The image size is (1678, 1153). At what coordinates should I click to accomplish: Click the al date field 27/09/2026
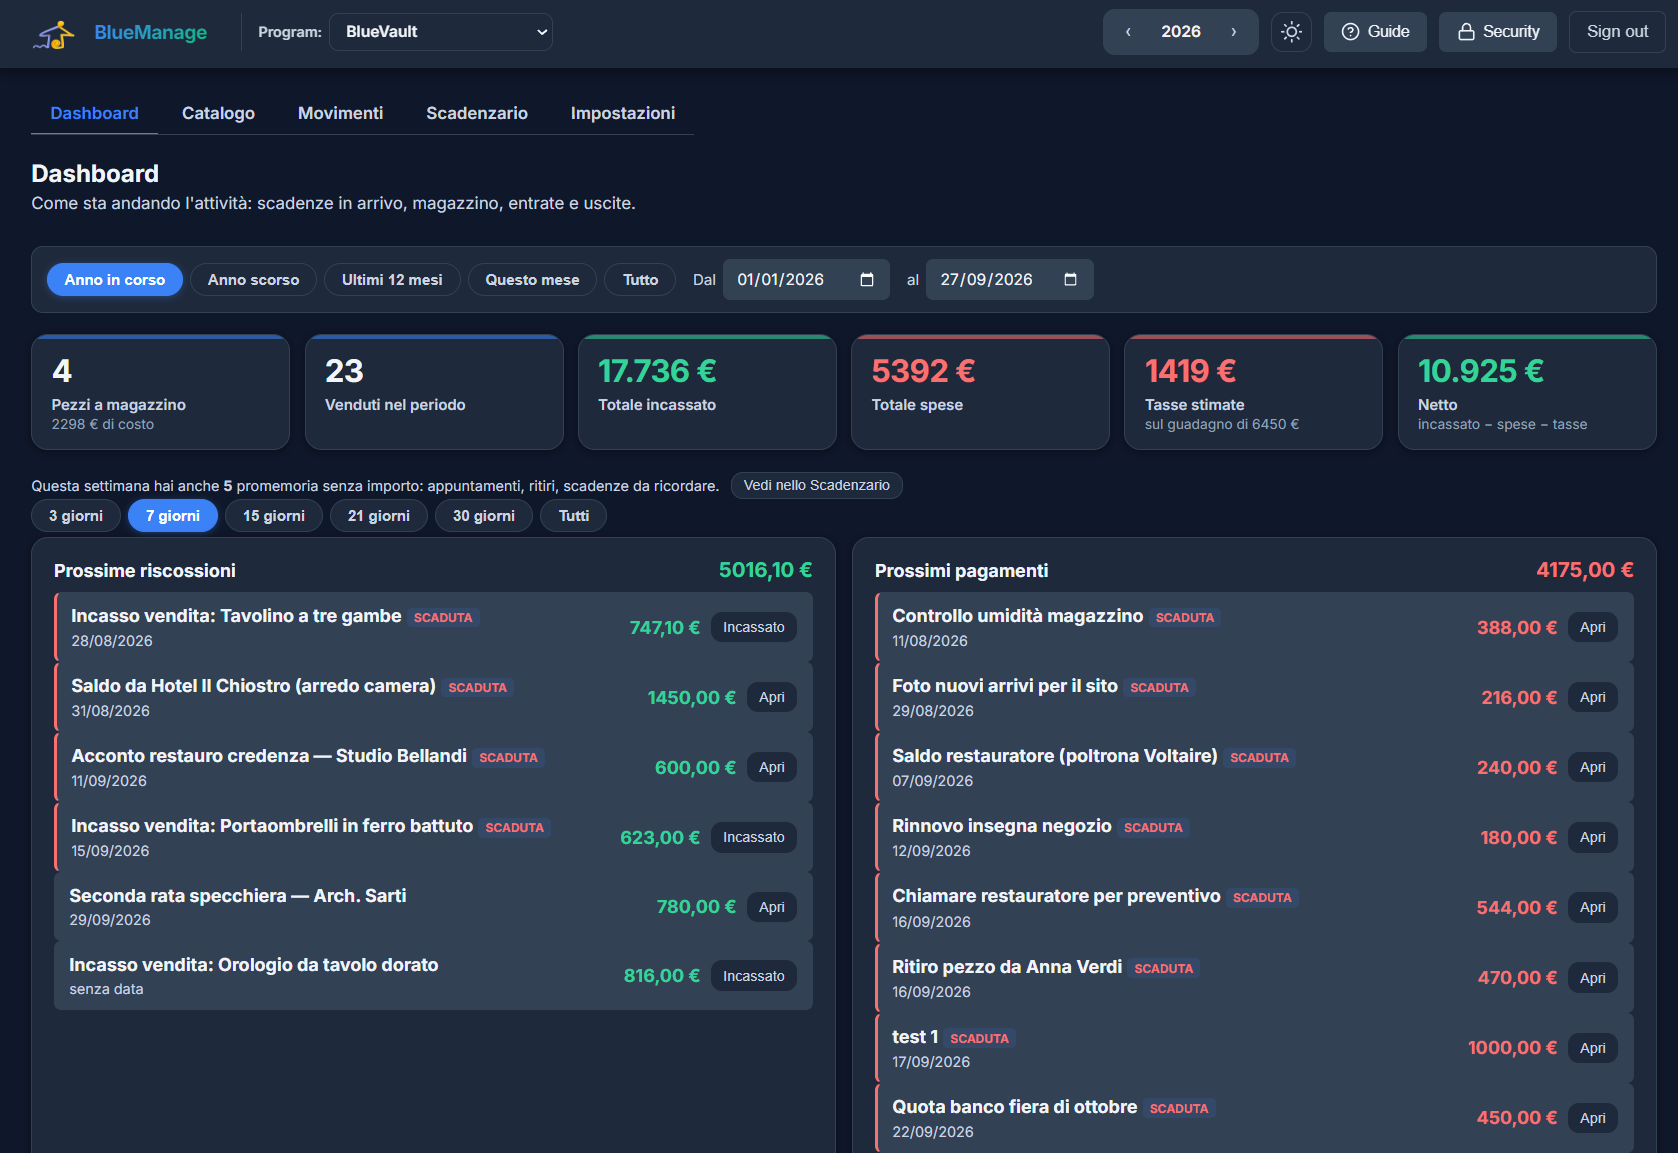click(1009, 280)
